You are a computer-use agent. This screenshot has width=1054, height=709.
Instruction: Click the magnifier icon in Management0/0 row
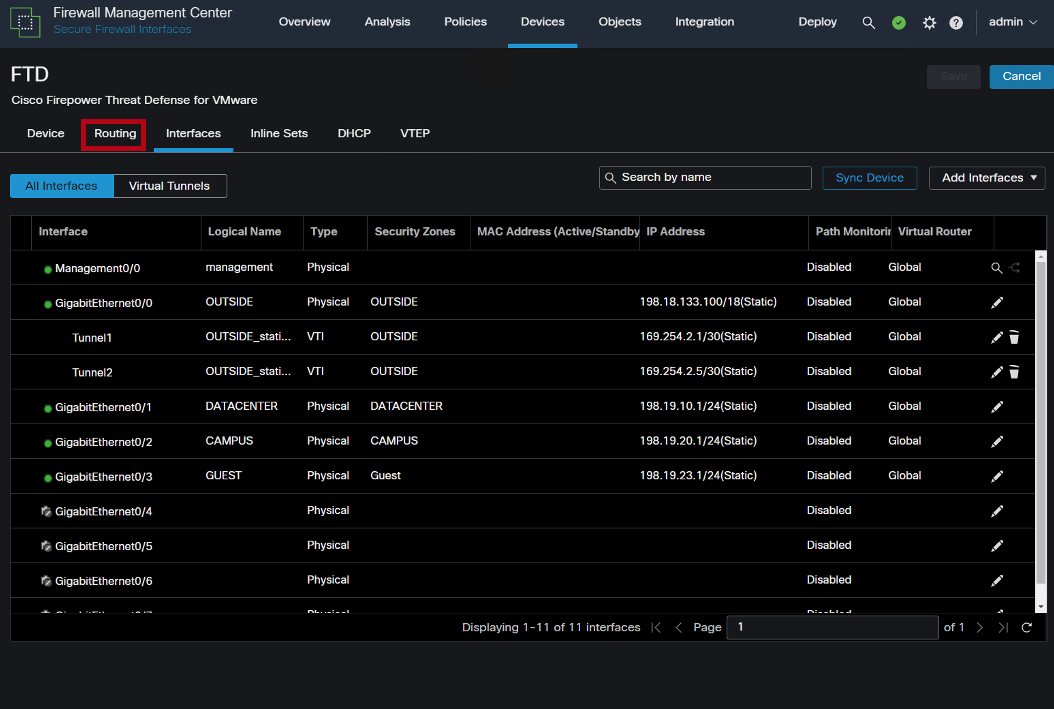pyautogui.click(x=996, y=268)
